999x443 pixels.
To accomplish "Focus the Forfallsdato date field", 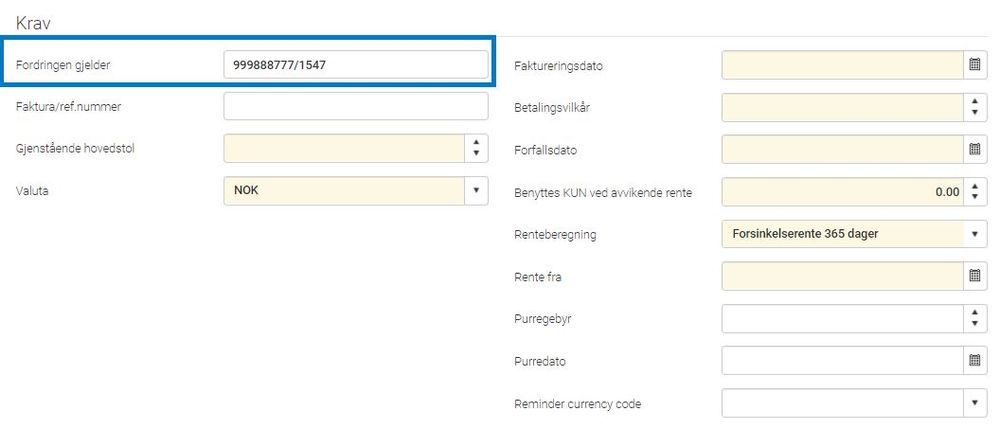I will pyautogui.click(x=842, y=149).
